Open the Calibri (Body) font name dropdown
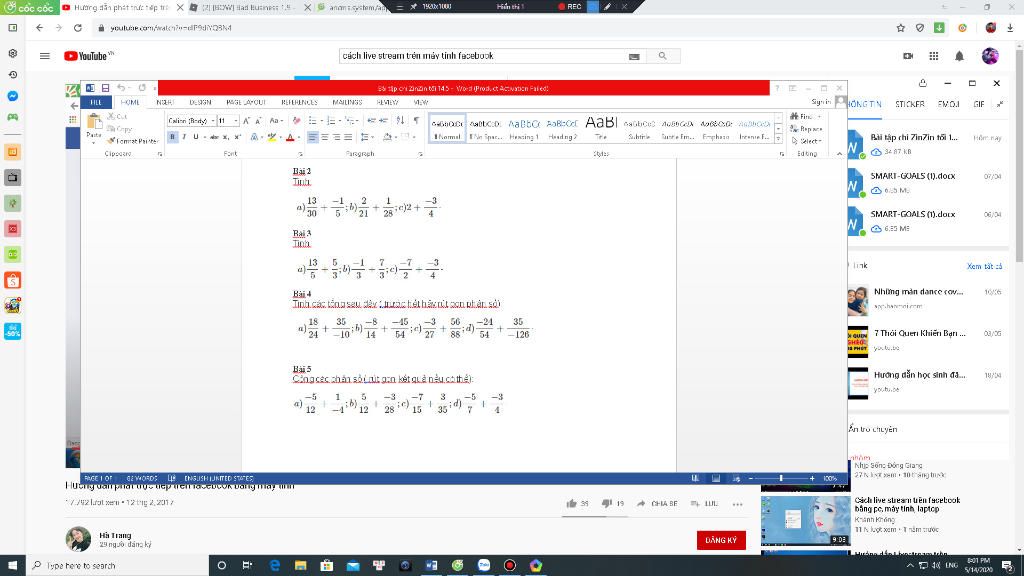The width and height of the screenshot is (1024, 576). [213, 121]
